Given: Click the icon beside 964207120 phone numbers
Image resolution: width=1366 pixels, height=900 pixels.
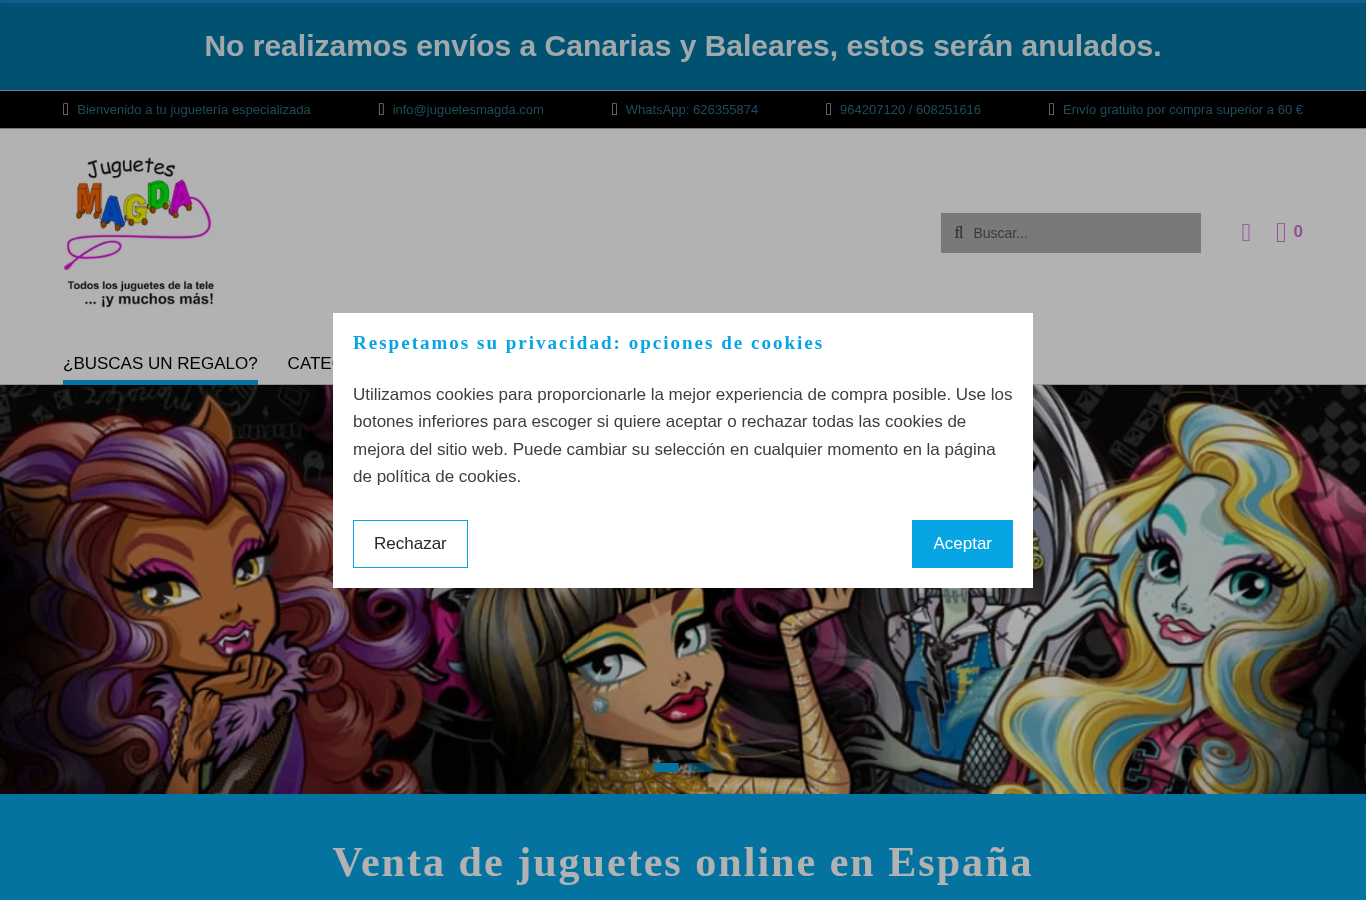Looking at the screenshot, I should click(829, 110).
